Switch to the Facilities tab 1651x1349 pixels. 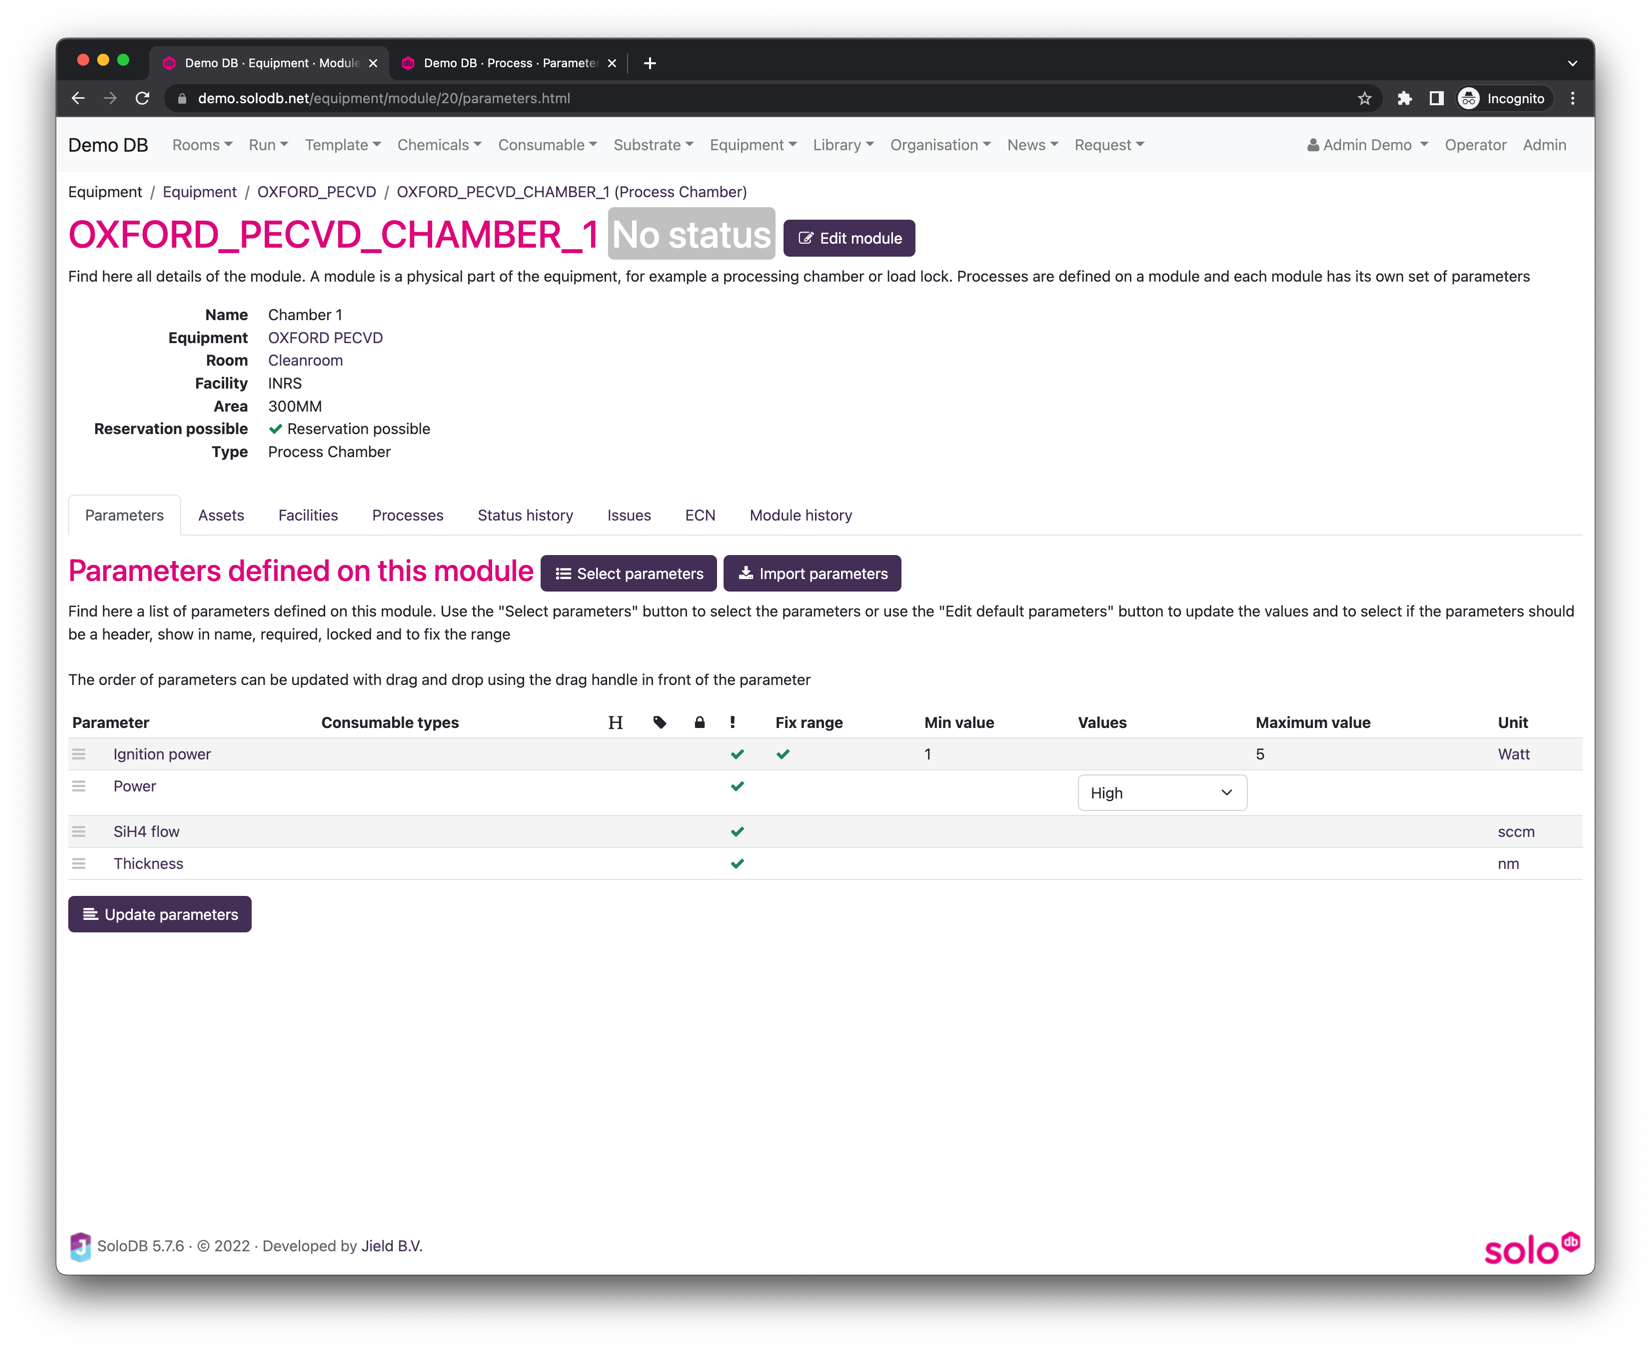pyautogui.click(x=308, y=515)
